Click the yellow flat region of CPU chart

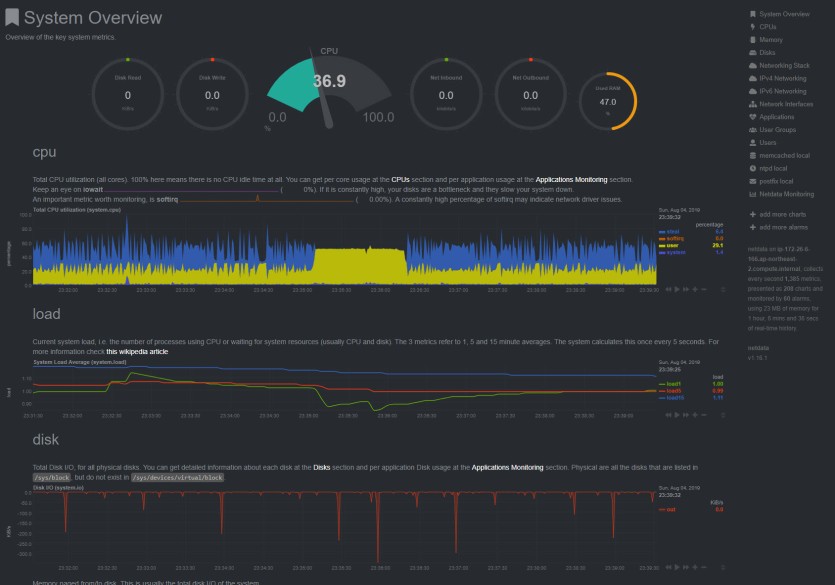tap(360, 266)
